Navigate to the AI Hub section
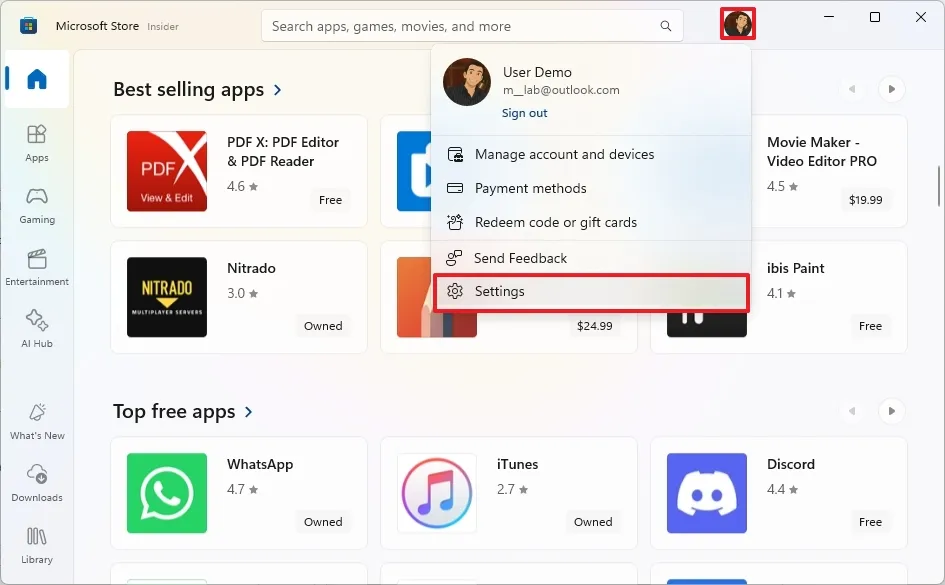This screenshot has width=945, height=585. (x=37, y=328)
